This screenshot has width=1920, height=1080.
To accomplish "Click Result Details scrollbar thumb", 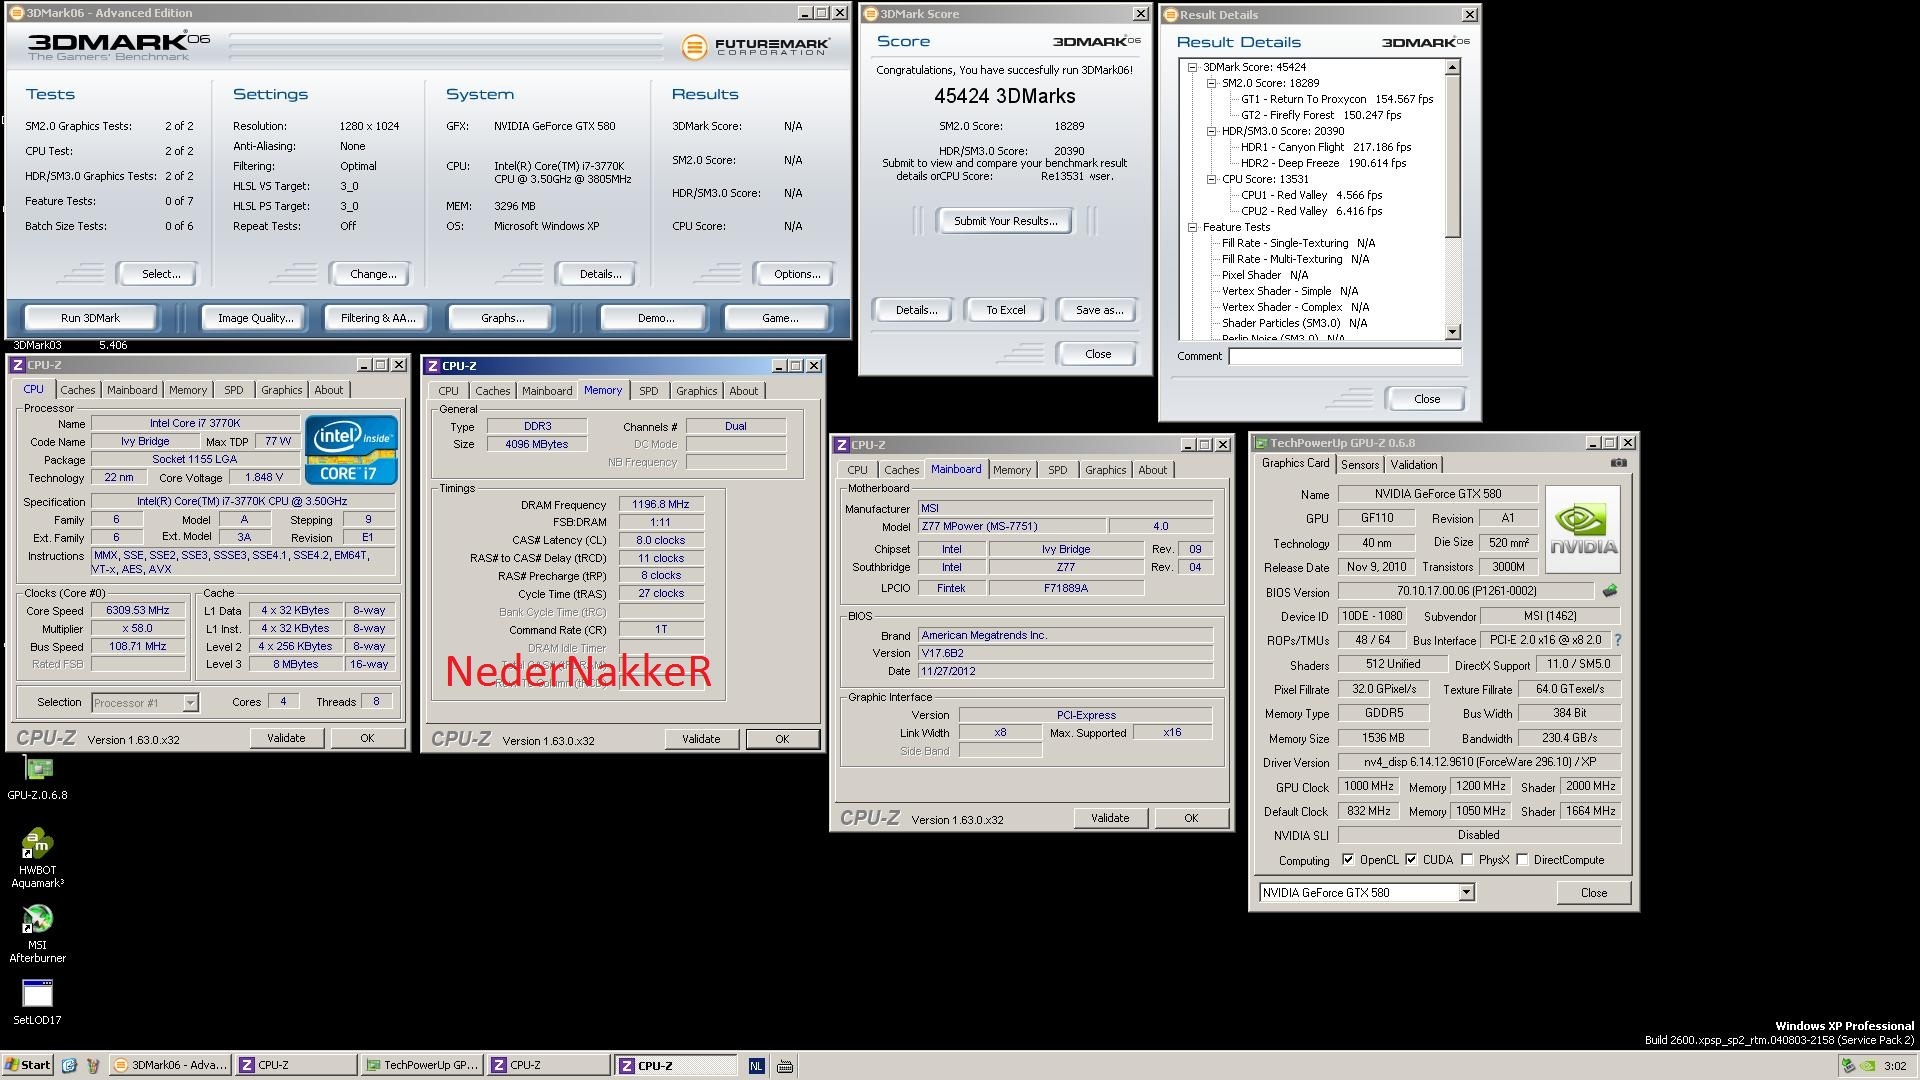I will point(1453,158).
